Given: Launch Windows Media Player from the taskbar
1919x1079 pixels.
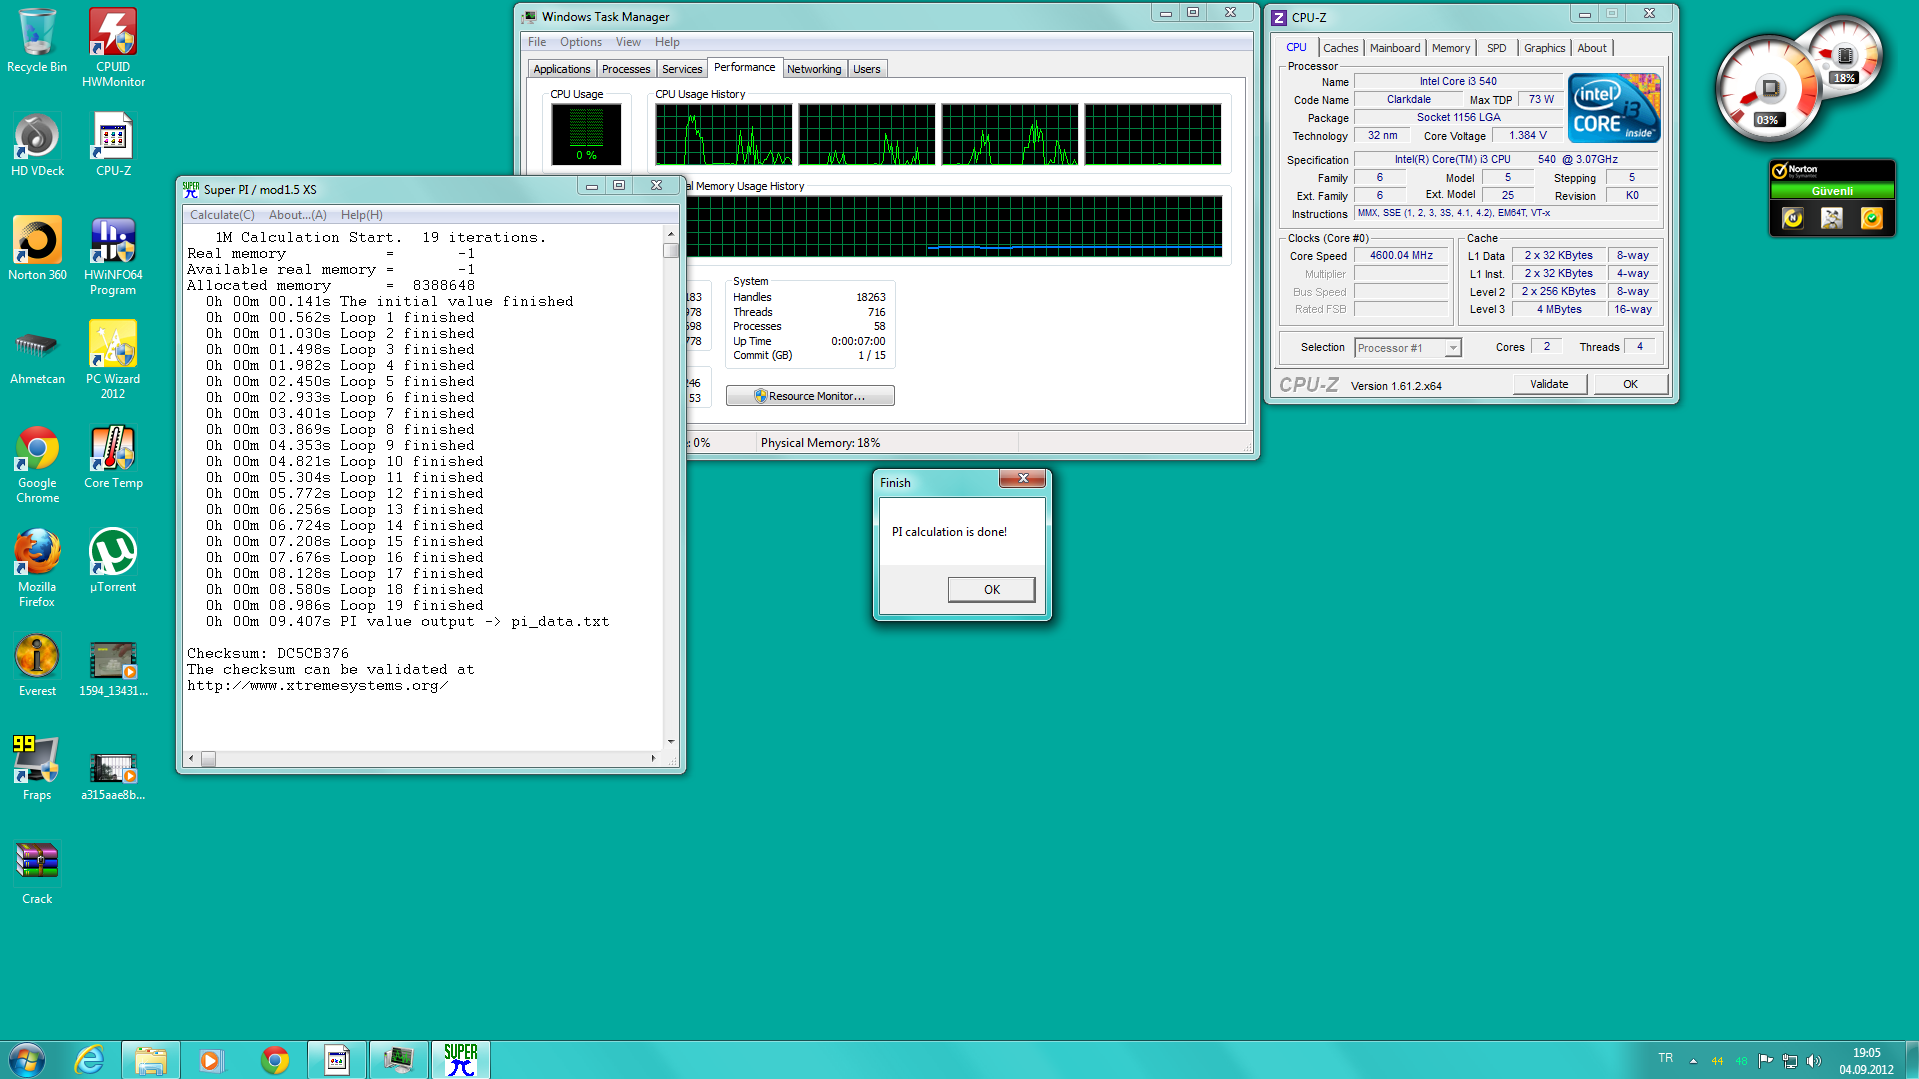Looking at the screenshot, I should 211,1060.
